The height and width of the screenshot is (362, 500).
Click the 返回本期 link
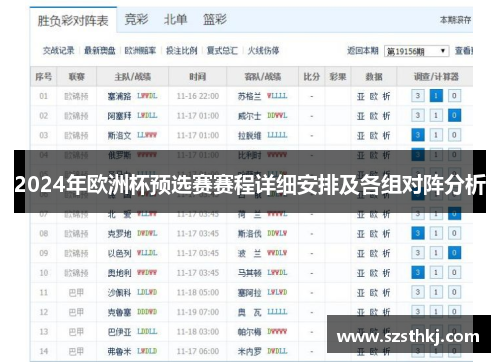click(363, 51)
